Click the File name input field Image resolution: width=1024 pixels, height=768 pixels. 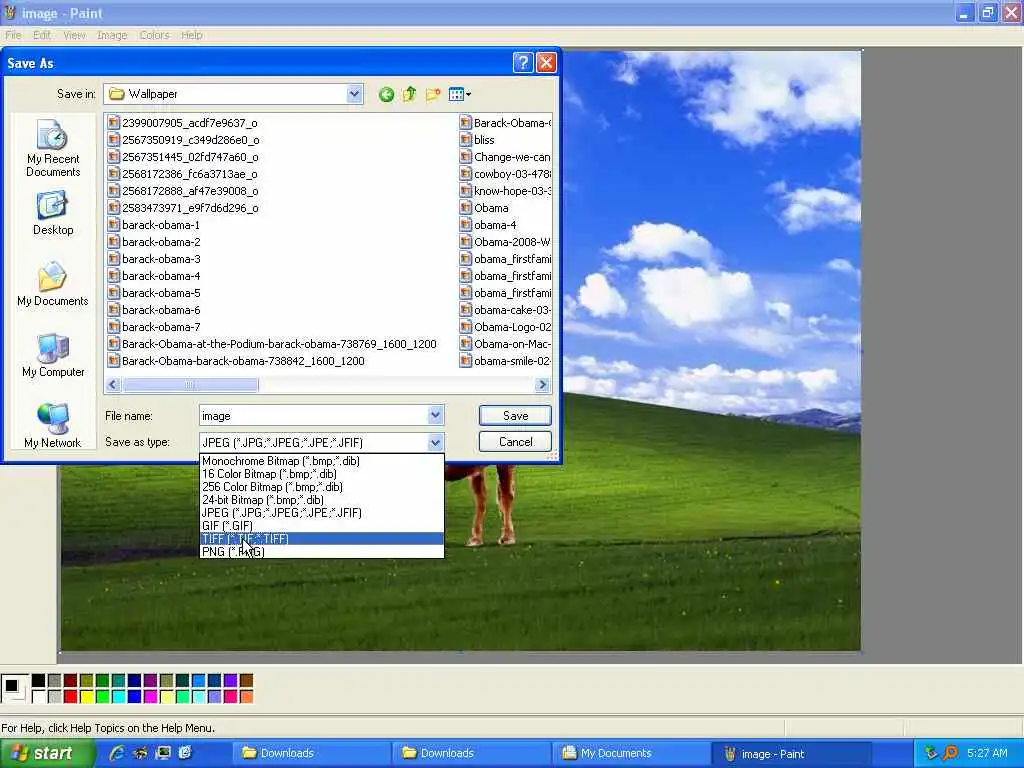click(313, 416)
